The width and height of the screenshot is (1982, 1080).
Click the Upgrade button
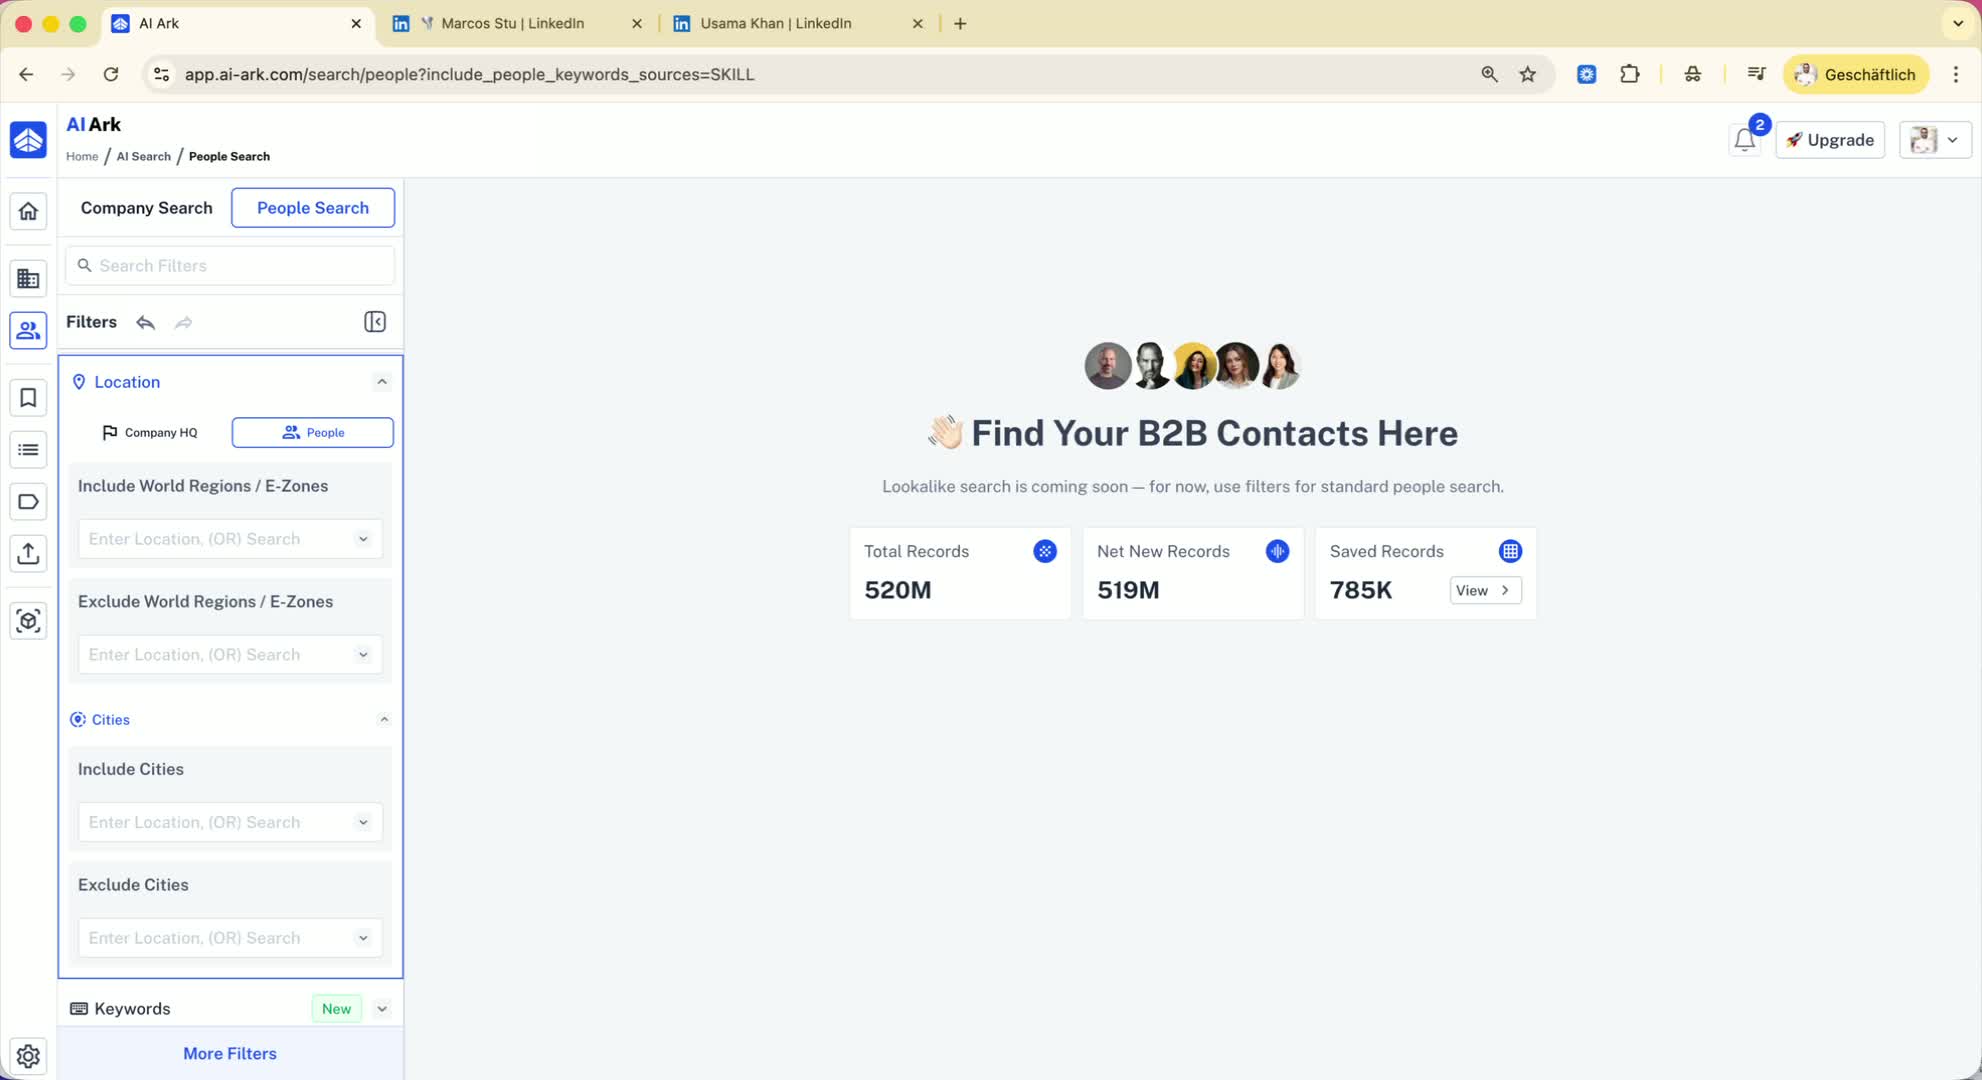[x=1830, y=140]
